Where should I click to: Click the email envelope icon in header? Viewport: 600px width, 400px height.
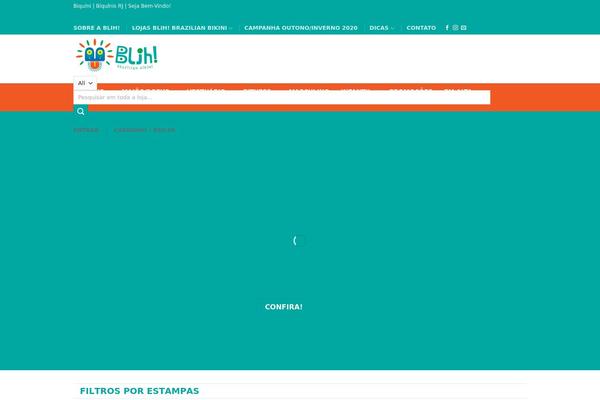(463, 28)
